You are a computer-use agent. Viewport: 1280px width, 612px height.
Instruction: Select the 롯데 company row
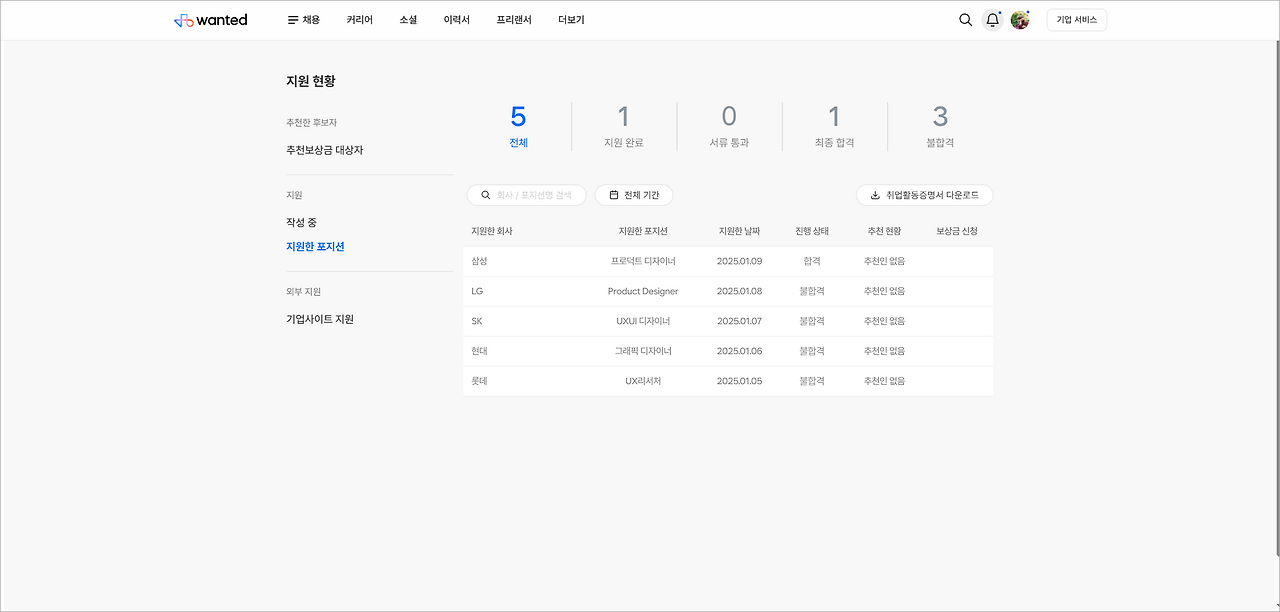pos(729,381)
